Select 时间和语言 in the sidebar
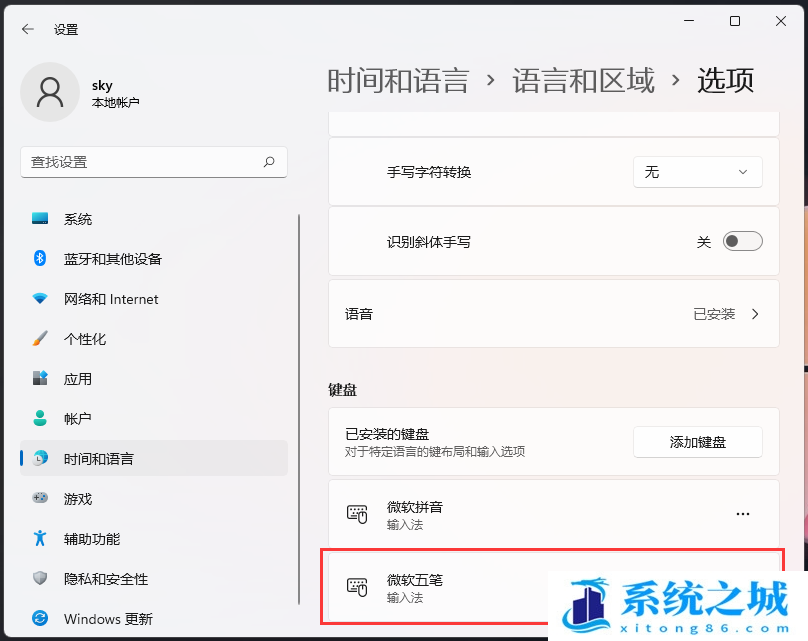The image size is (808, 641). [x=154, y=458]
